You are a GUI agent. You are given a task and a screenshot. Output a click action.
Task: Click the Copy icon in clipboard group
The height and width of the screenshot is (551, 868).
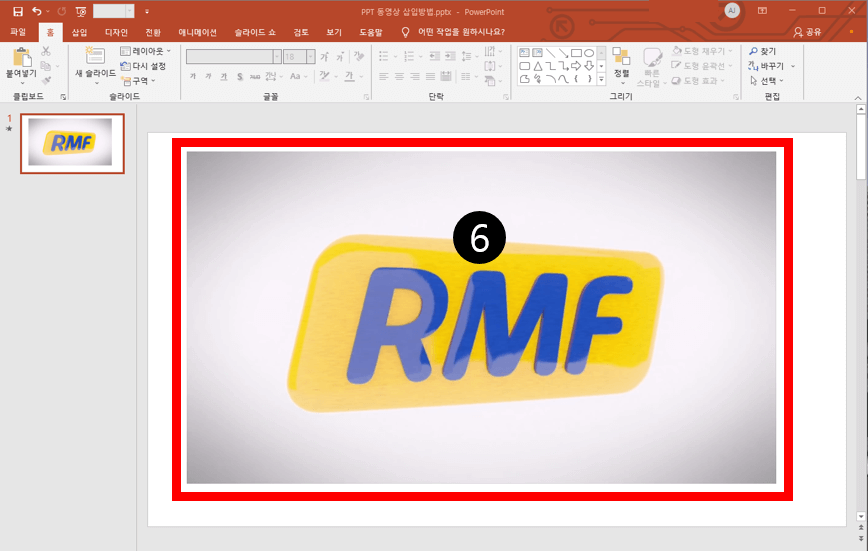coord(46,66)
